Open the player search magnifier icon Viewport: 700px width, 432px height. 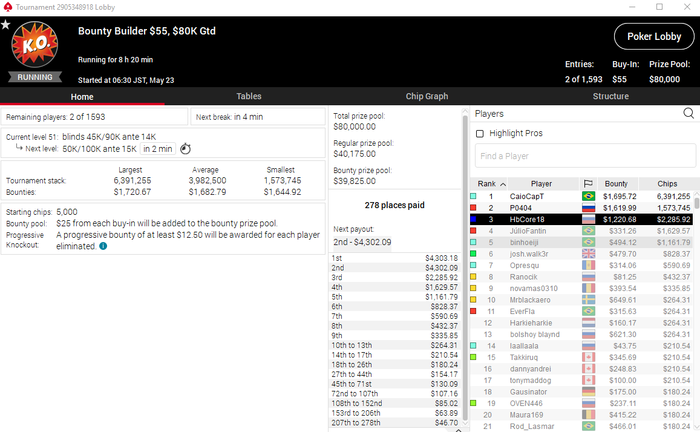tap(688, 113)
